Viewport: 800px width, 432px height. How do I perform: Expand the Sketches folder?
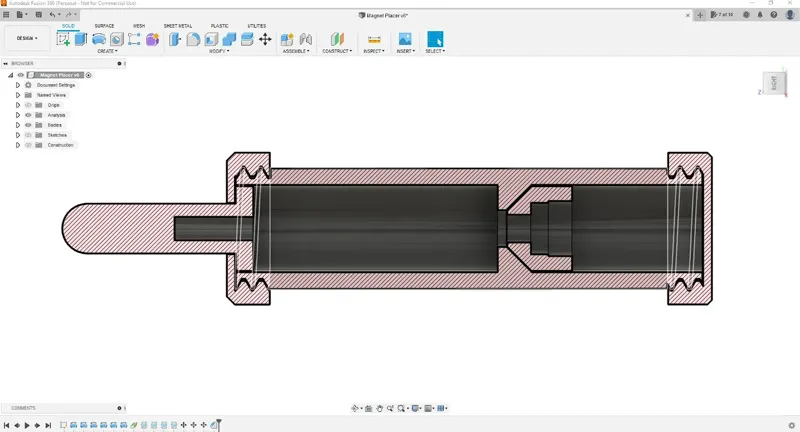[x=18, y=135]
